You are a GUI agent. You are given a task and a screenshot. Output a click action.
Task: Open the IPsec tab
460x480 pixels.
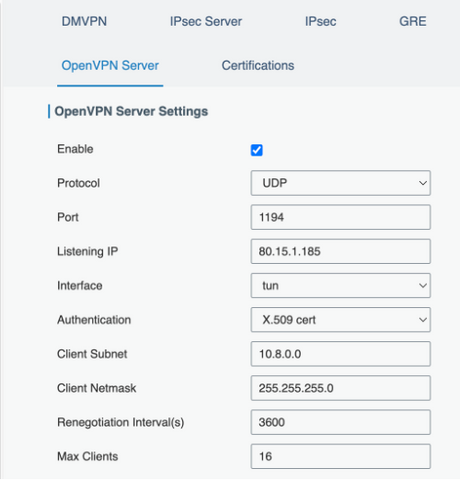[320, 21]
